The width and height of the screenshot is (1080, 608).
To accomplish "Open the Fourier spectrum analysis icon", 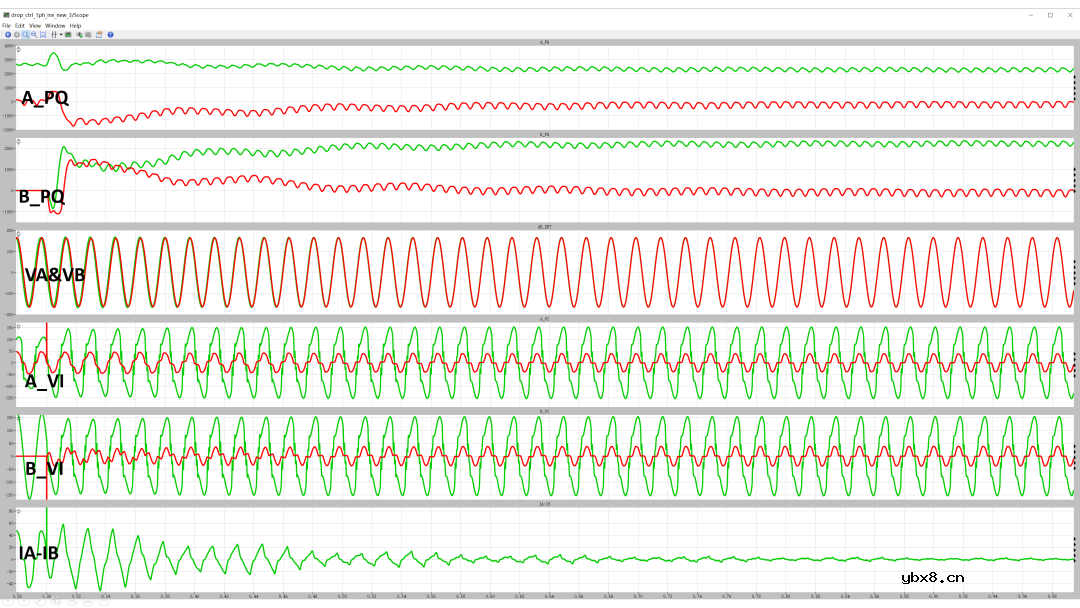I will pos(68,34).
